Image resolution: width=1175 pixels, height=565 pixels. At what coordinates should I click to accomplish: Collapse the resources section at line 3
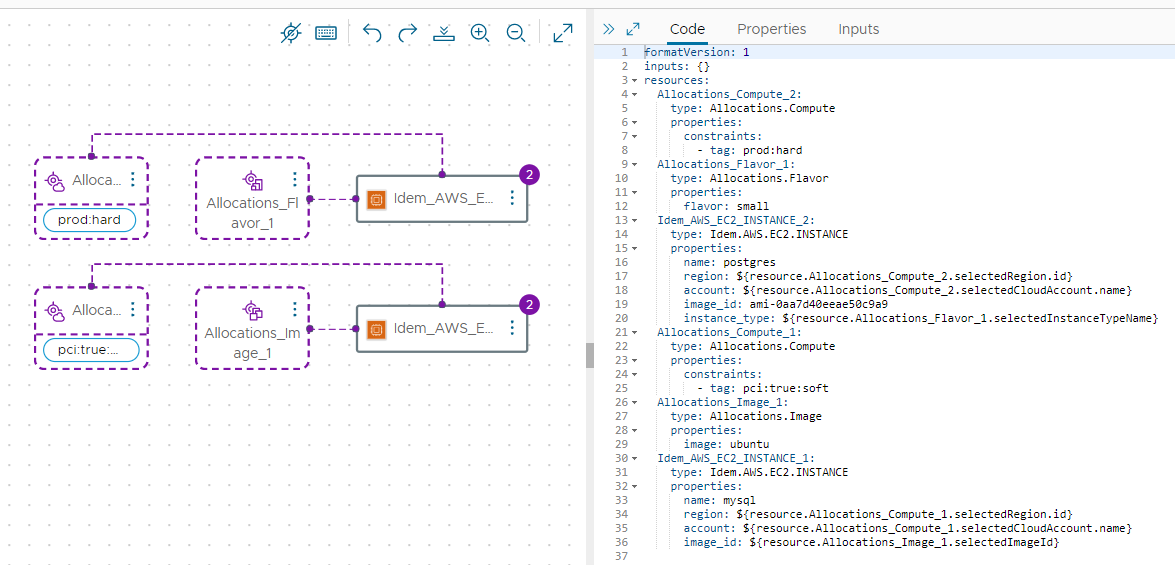click(x=634, y=80)
